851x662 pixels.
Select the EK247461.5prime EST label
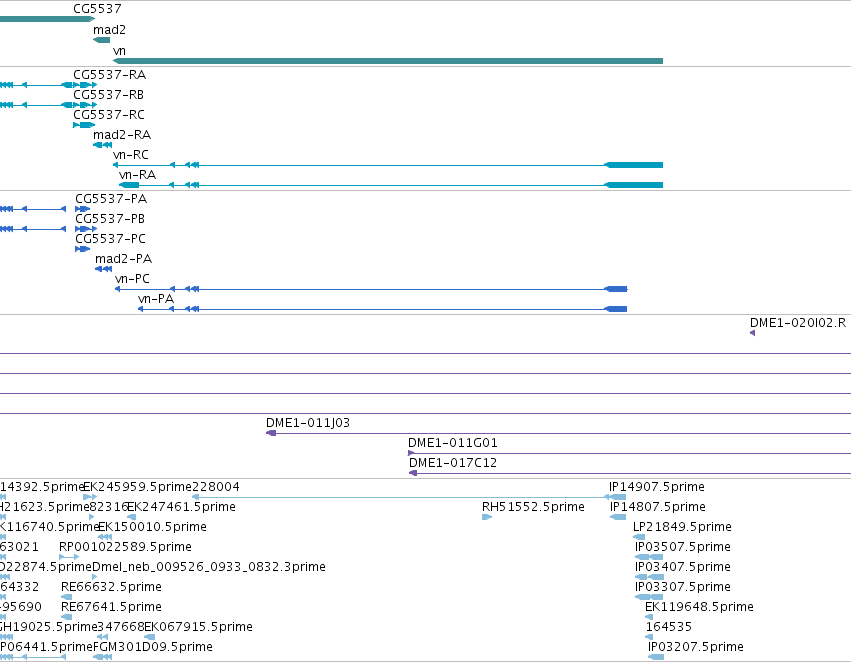[x=181, y=507]
